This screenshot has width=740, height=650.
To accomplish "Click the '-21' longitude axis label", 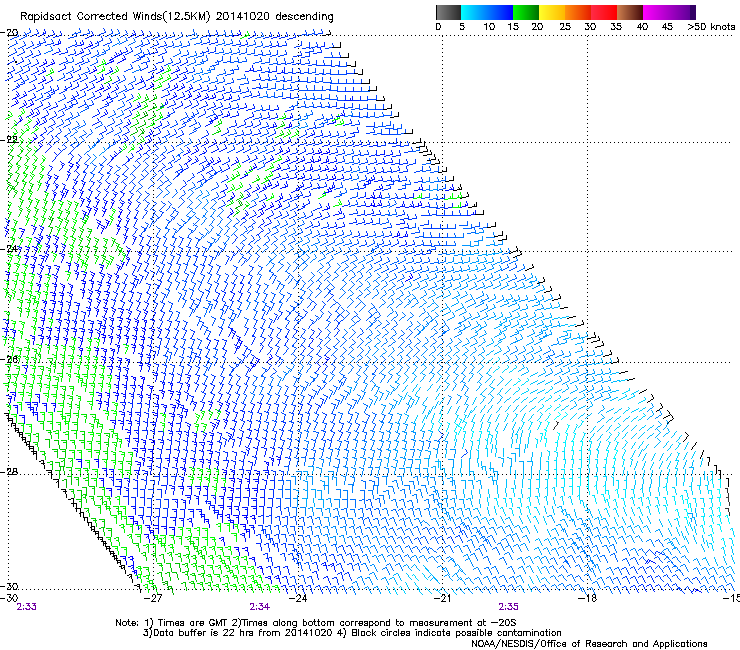I will (x=442, y=598).
